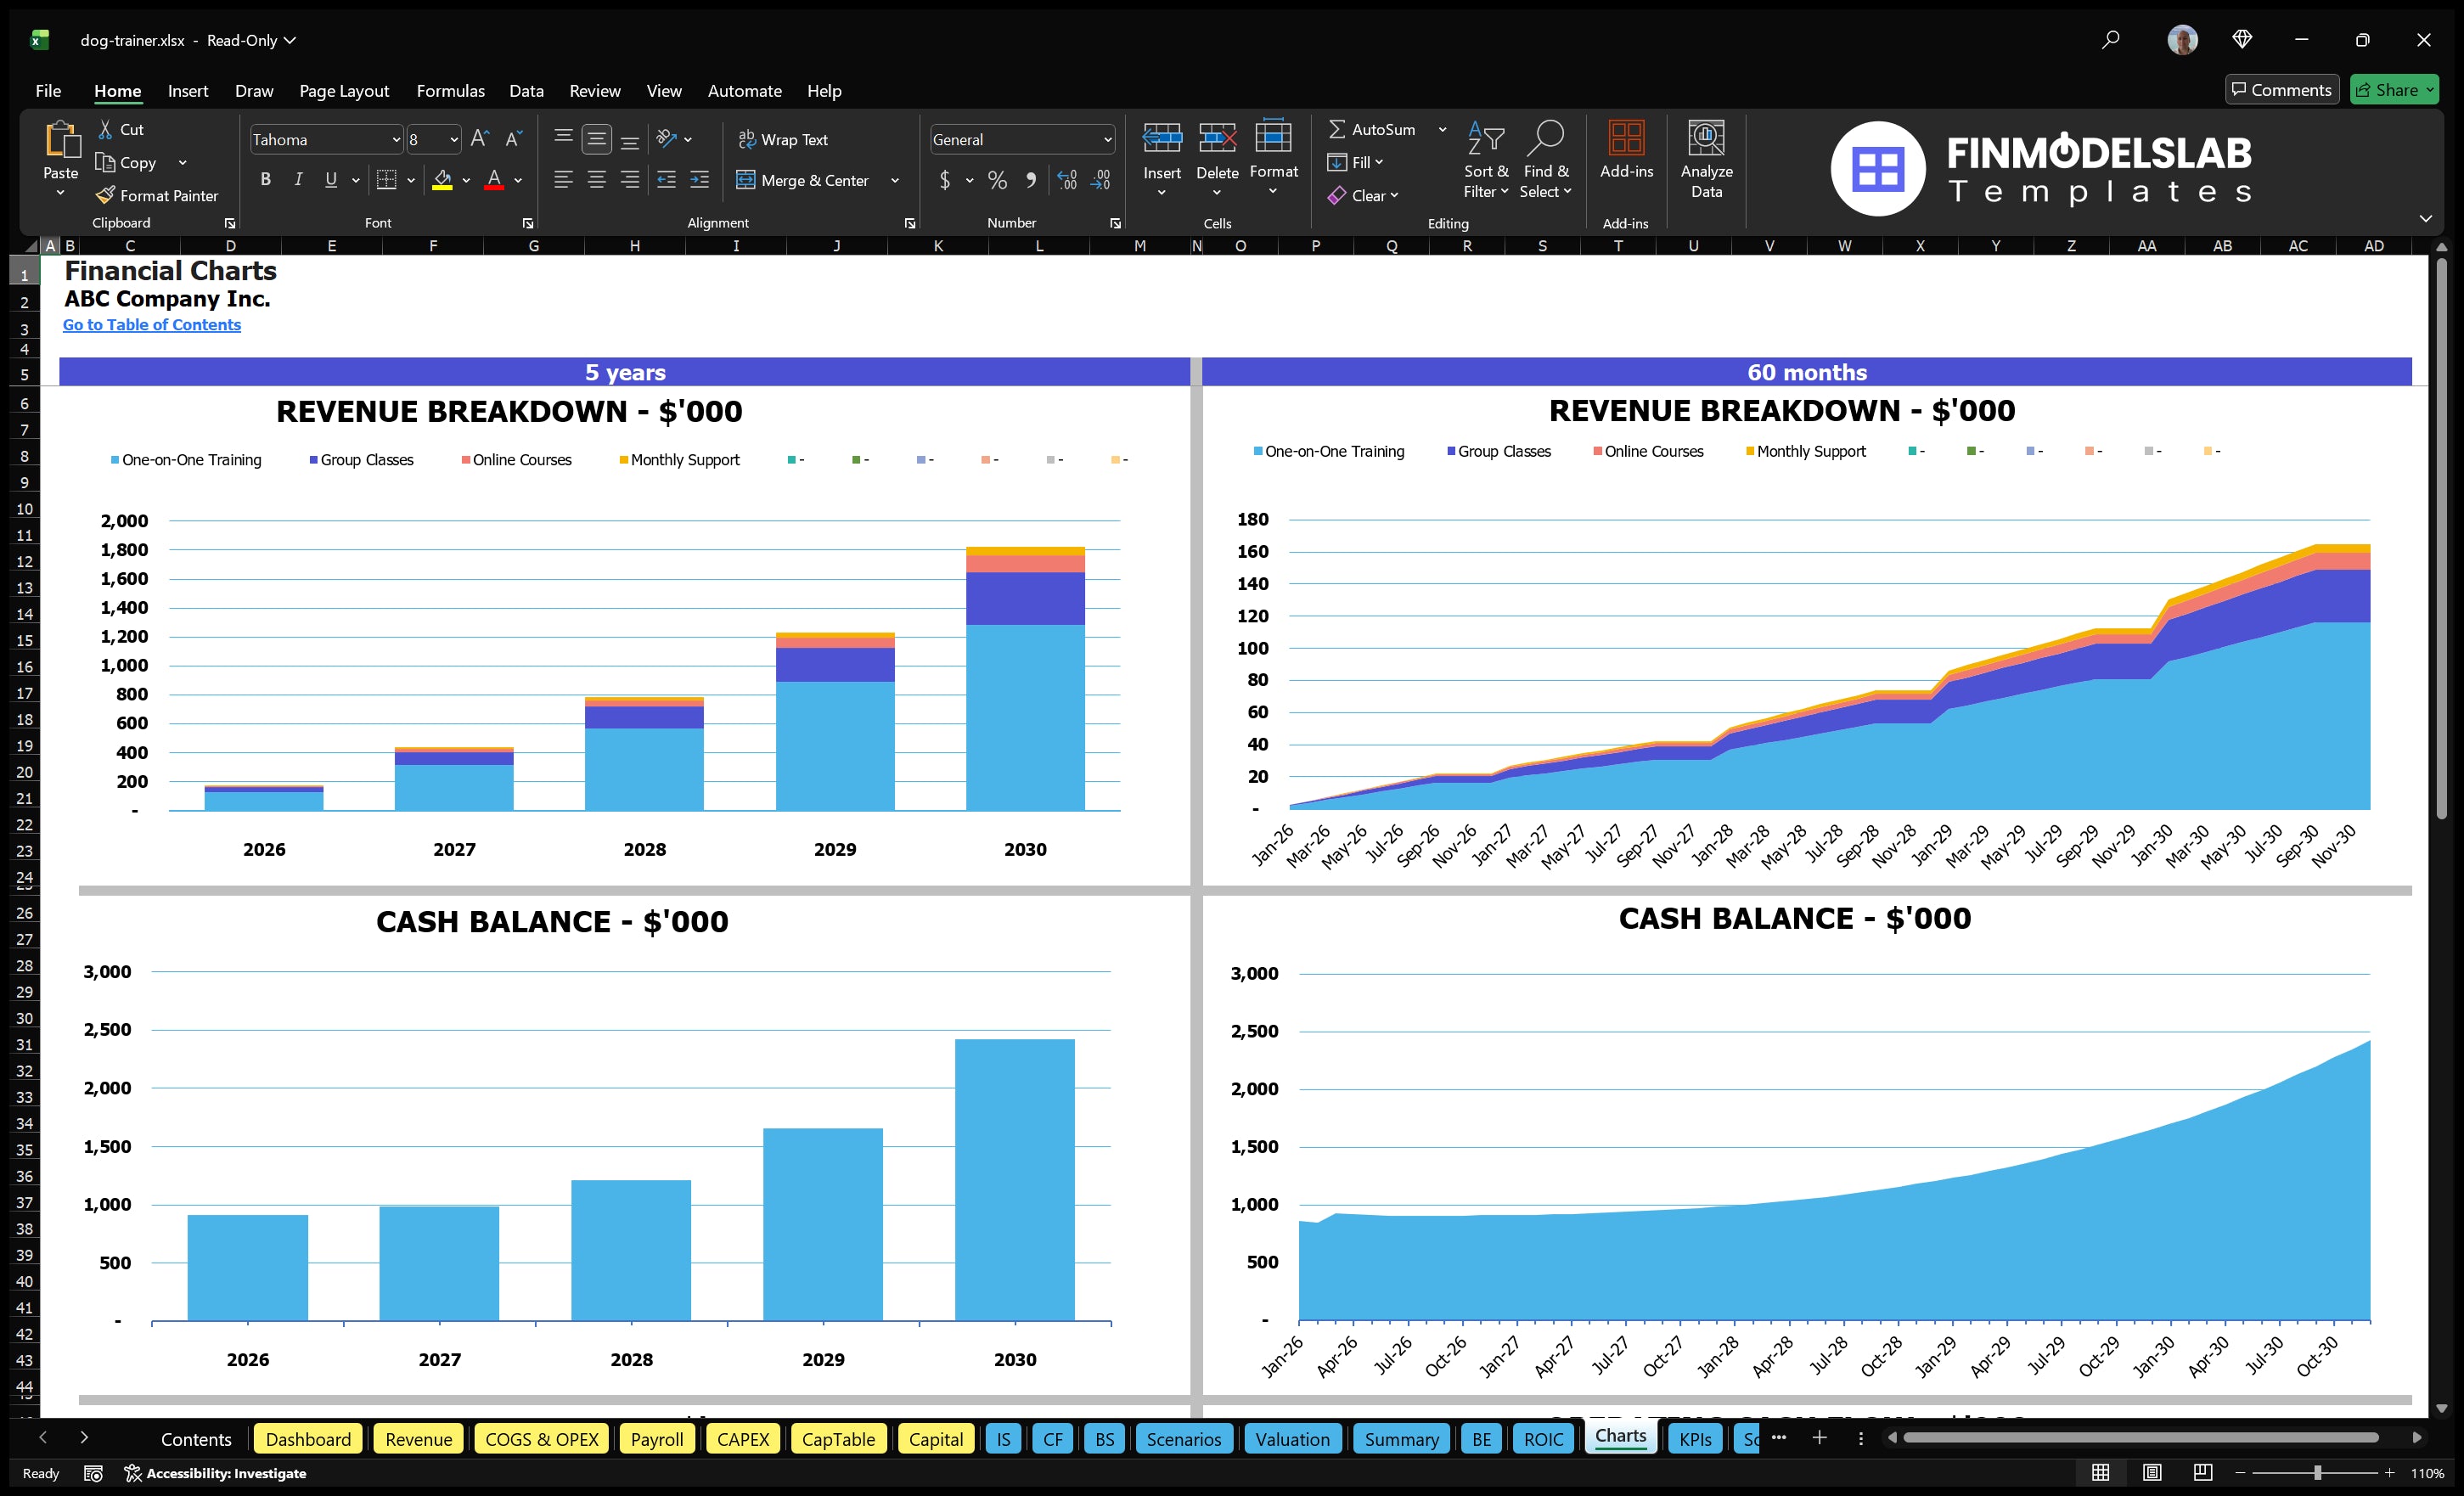The width and height of the screenshot is (2464, 1496).
Task: Apply Merge & Center to cells
Action: click(804, 180)
